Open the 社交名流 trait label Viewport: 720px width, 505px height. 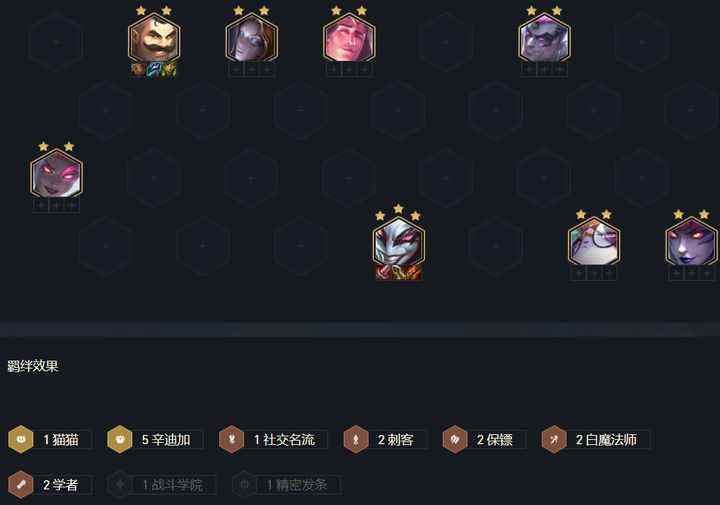[284, 440]
